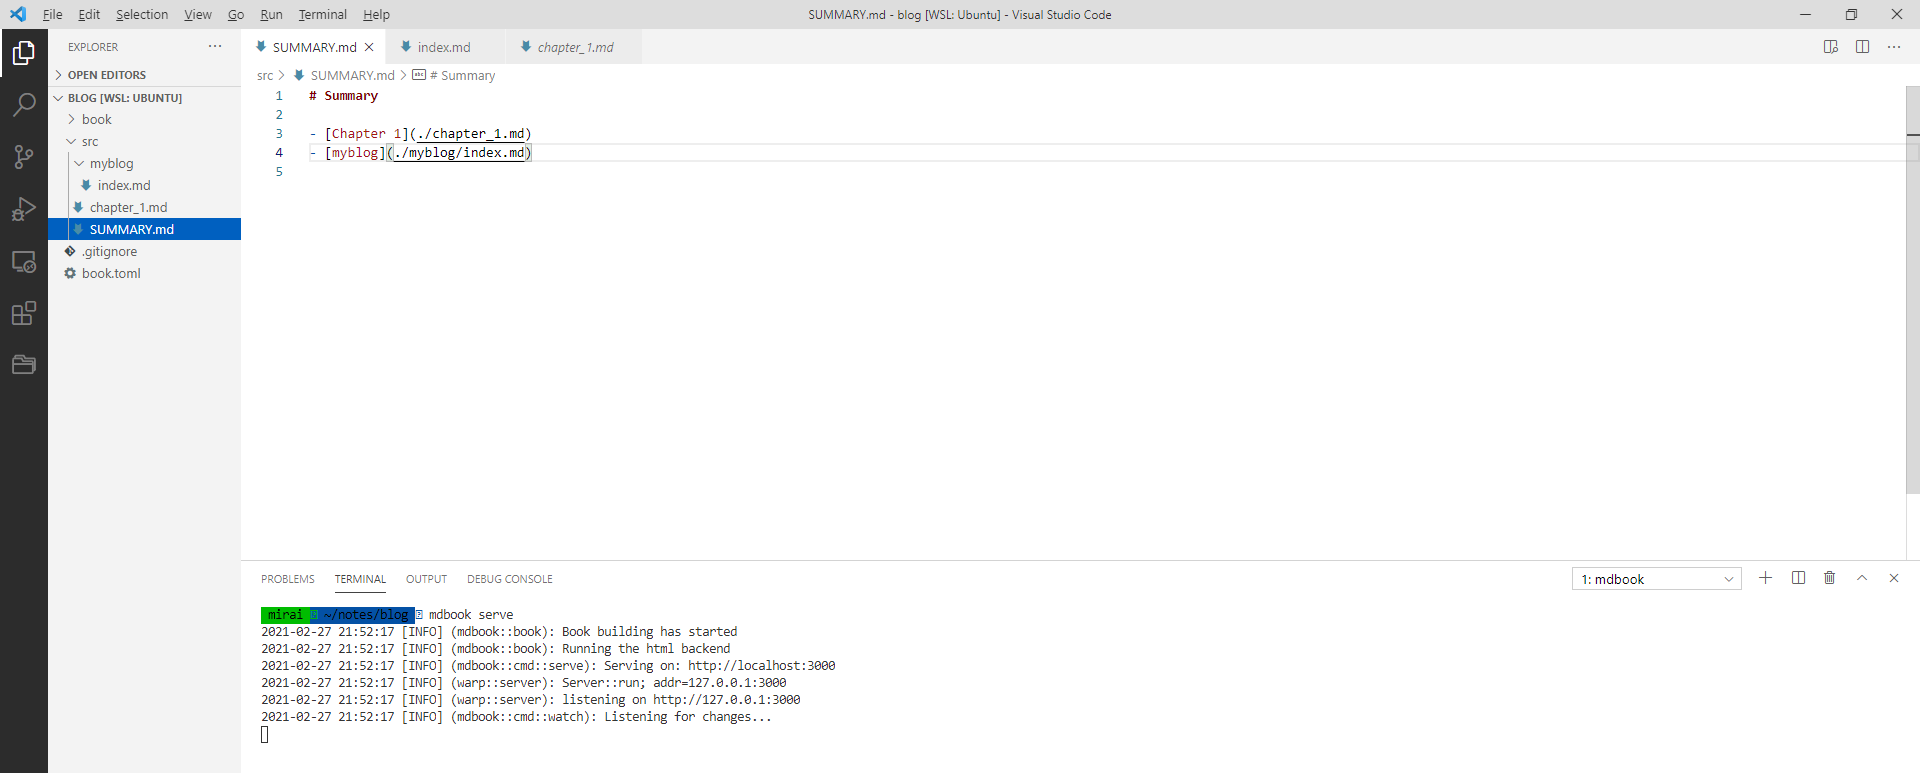Split the editor right

tap(1862, 47)
